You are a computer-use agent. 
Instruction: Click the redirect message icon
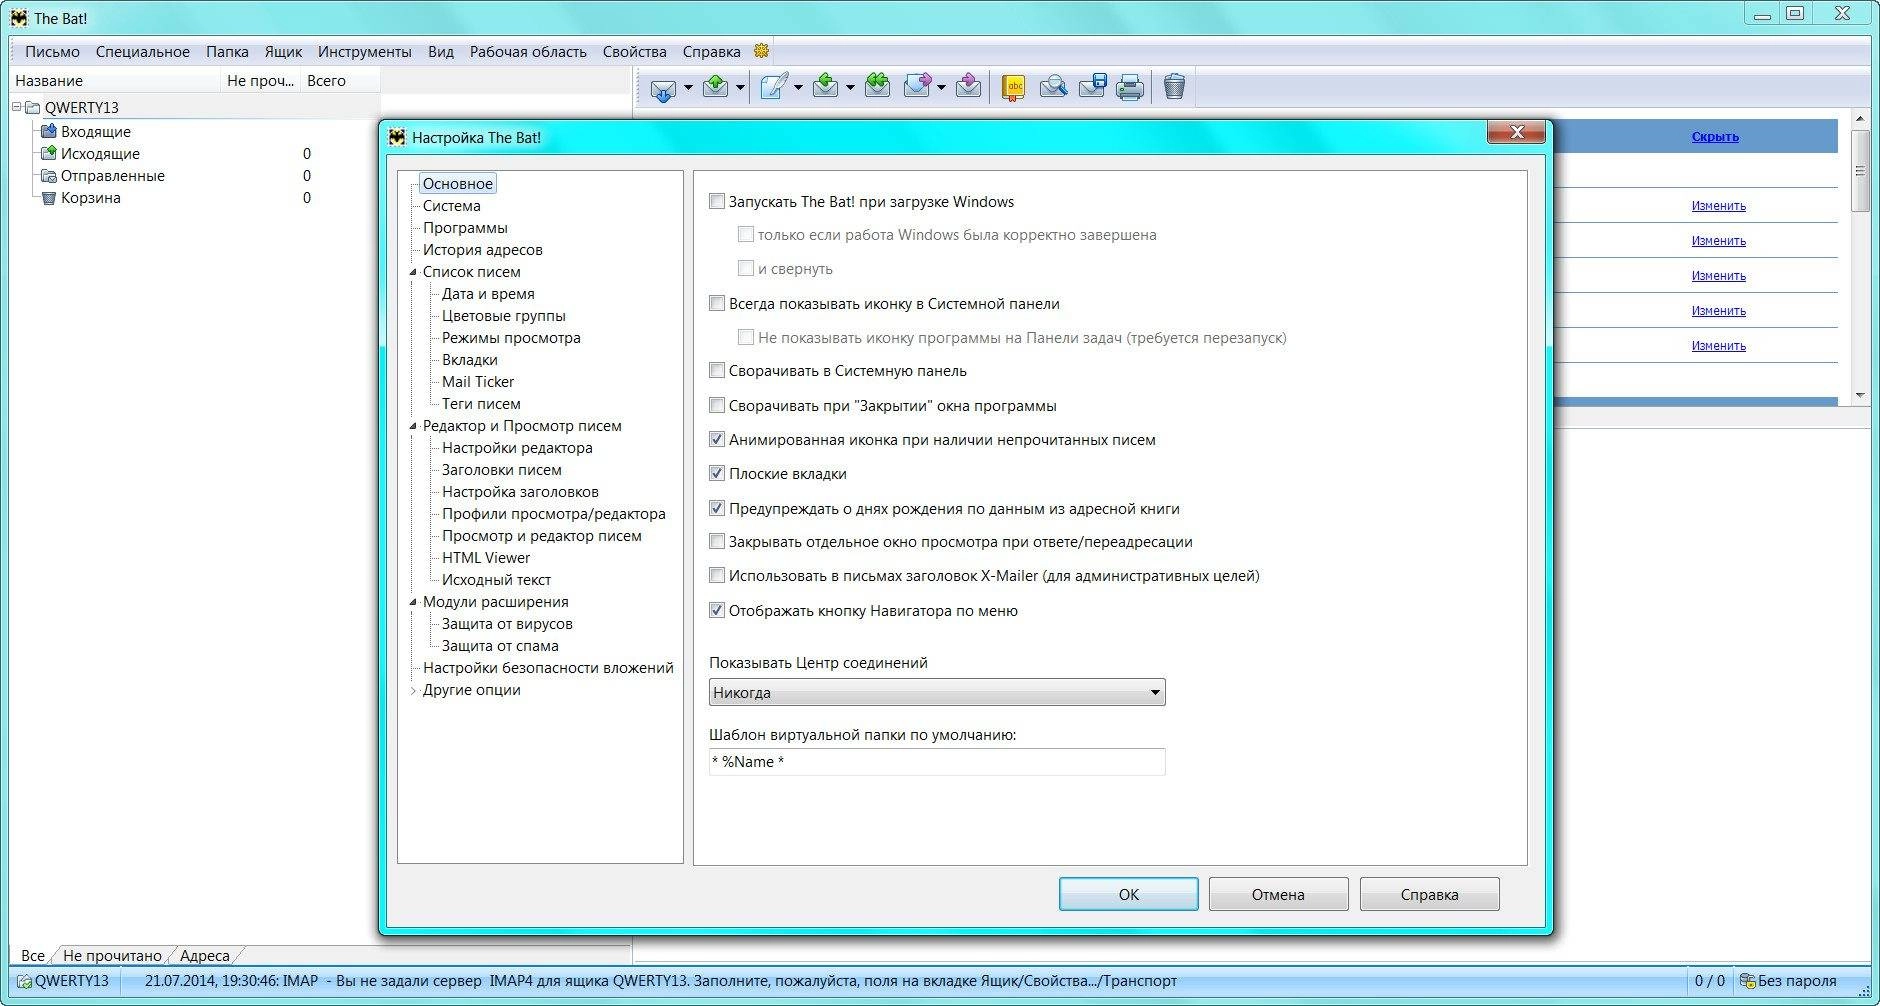pyautogui.click(x=968, y=87)
